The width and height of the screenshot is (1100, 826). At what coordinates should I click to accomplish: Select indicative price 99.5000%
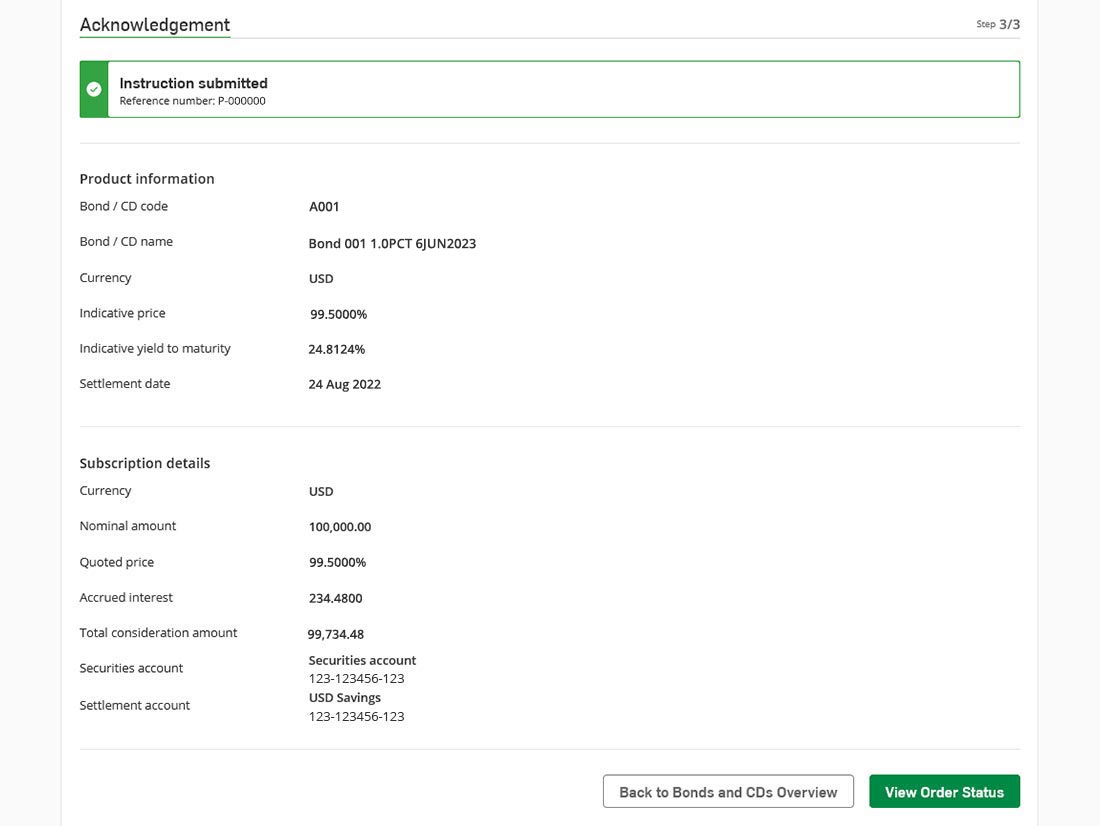[338, 314]
